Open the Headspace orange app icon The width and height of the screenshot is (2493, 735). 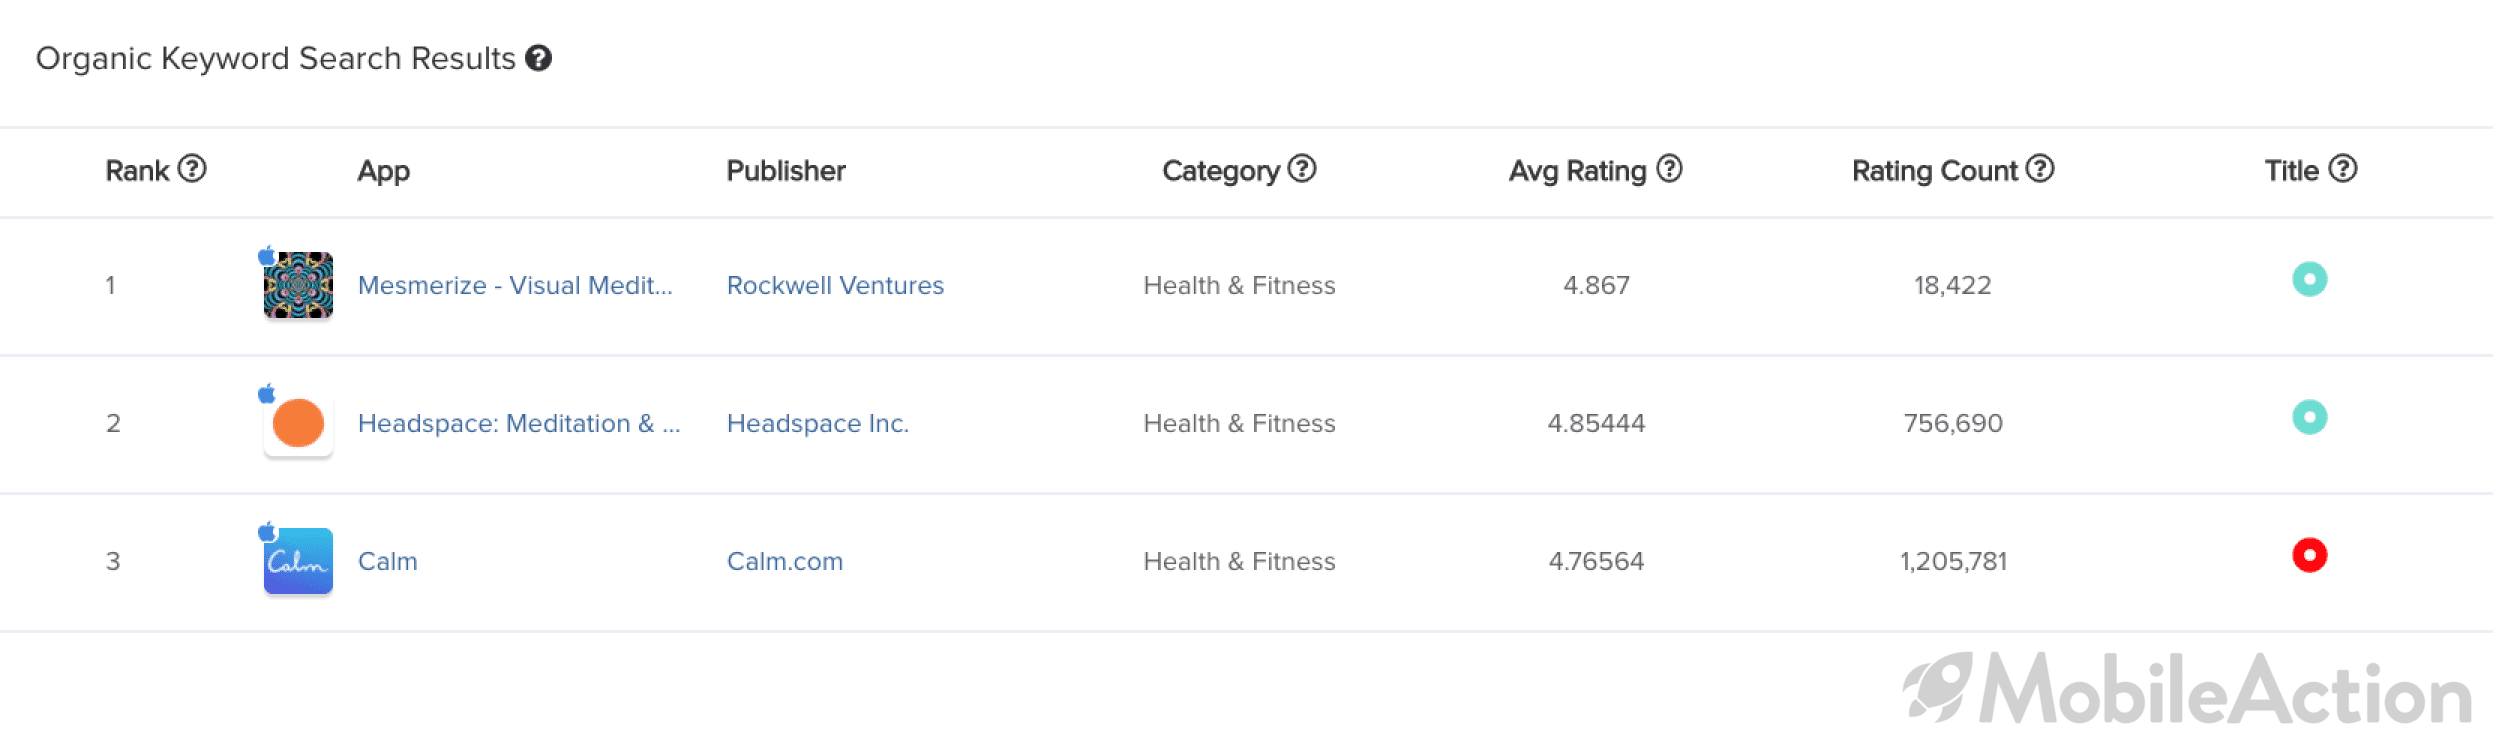click(298, 423)
